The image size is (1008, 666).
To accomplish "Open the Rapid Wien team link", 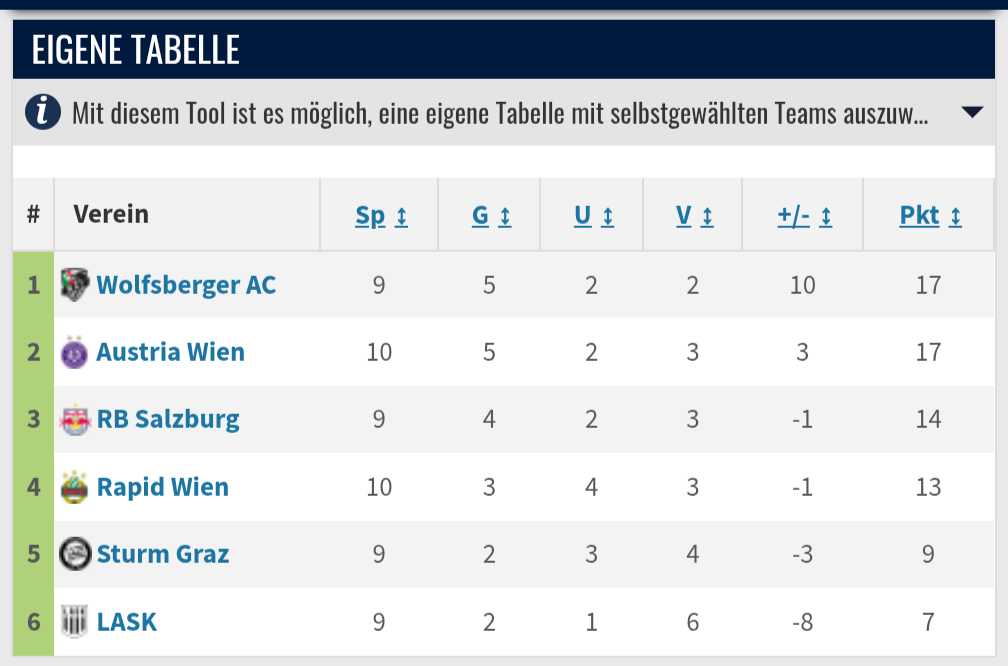I will [163, 487].
